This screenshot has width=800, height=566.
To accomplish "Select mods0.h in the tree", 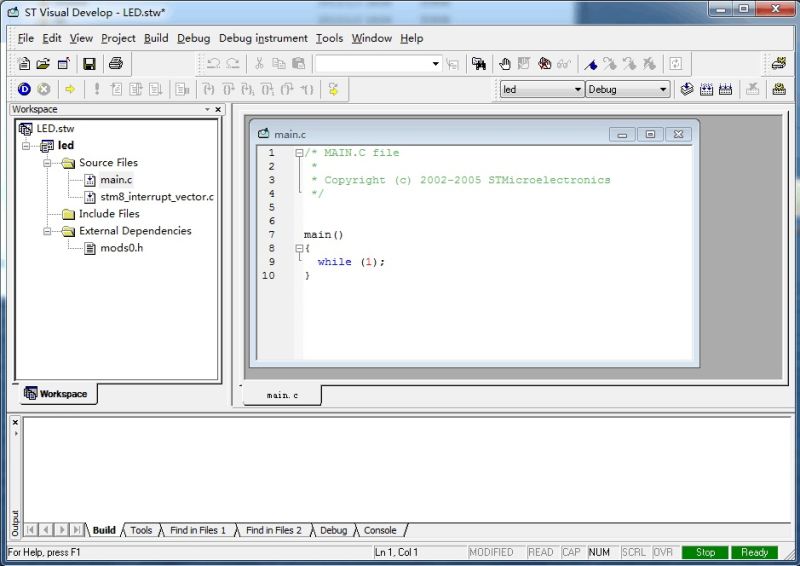I will click(x=121, y=248).
